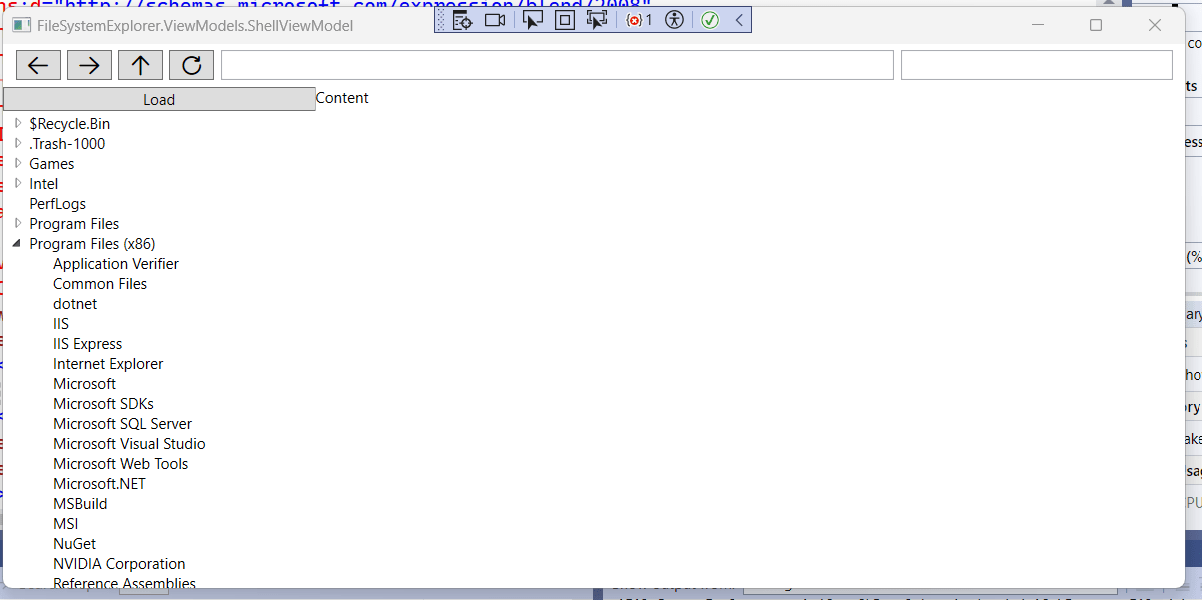Screen dimensions: 1202x600
Task: Expand the $Recycle.Bin tree node
Action: [x=17, y=123]
